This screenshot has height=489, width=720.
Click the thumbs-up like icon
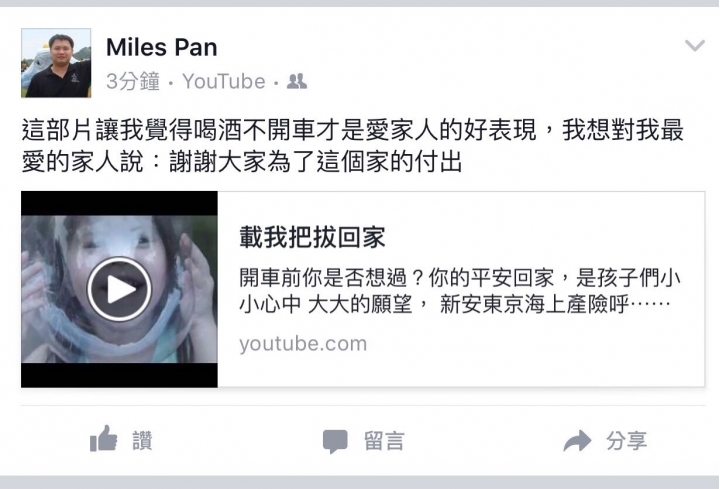(x=103, y=439)
